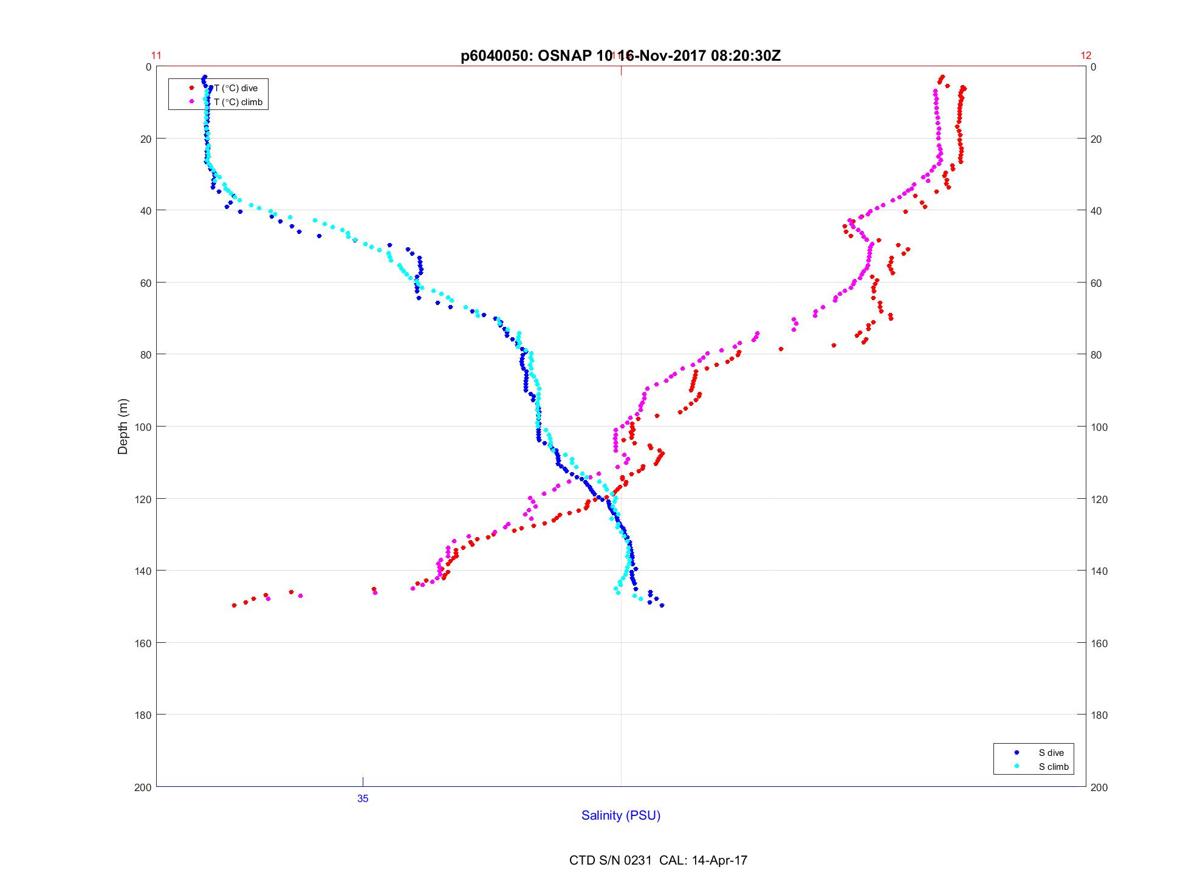Click the '160' tick on right depth axis

pos(1101,643)
